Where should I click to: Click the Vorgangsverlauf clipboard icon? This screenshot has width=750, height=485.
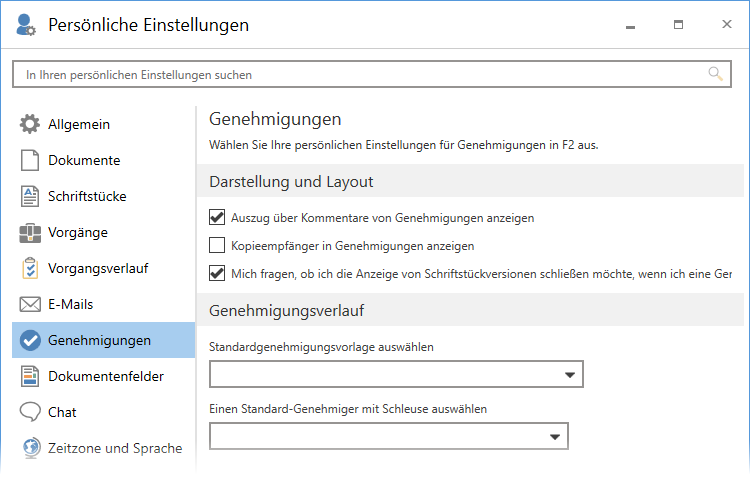[30, 268]
